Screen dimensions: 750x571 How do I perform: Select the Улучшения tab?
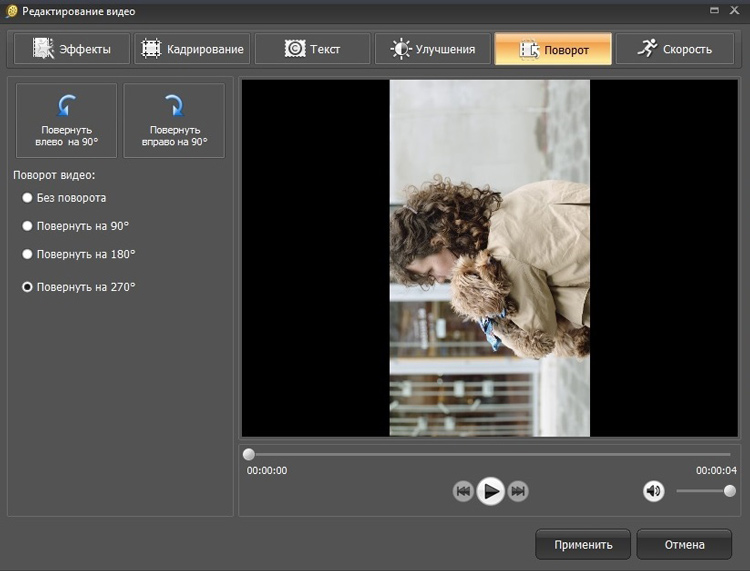click(x=432, y=49)
